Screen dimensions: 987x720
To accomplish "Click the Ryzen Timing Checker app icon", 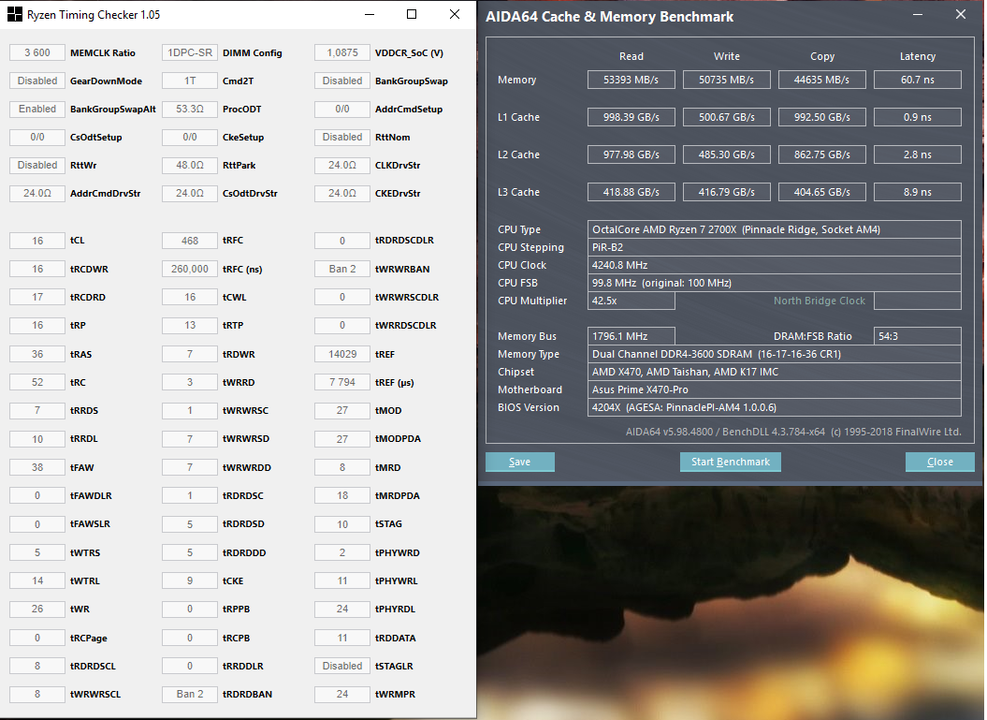I will (14, 14).
